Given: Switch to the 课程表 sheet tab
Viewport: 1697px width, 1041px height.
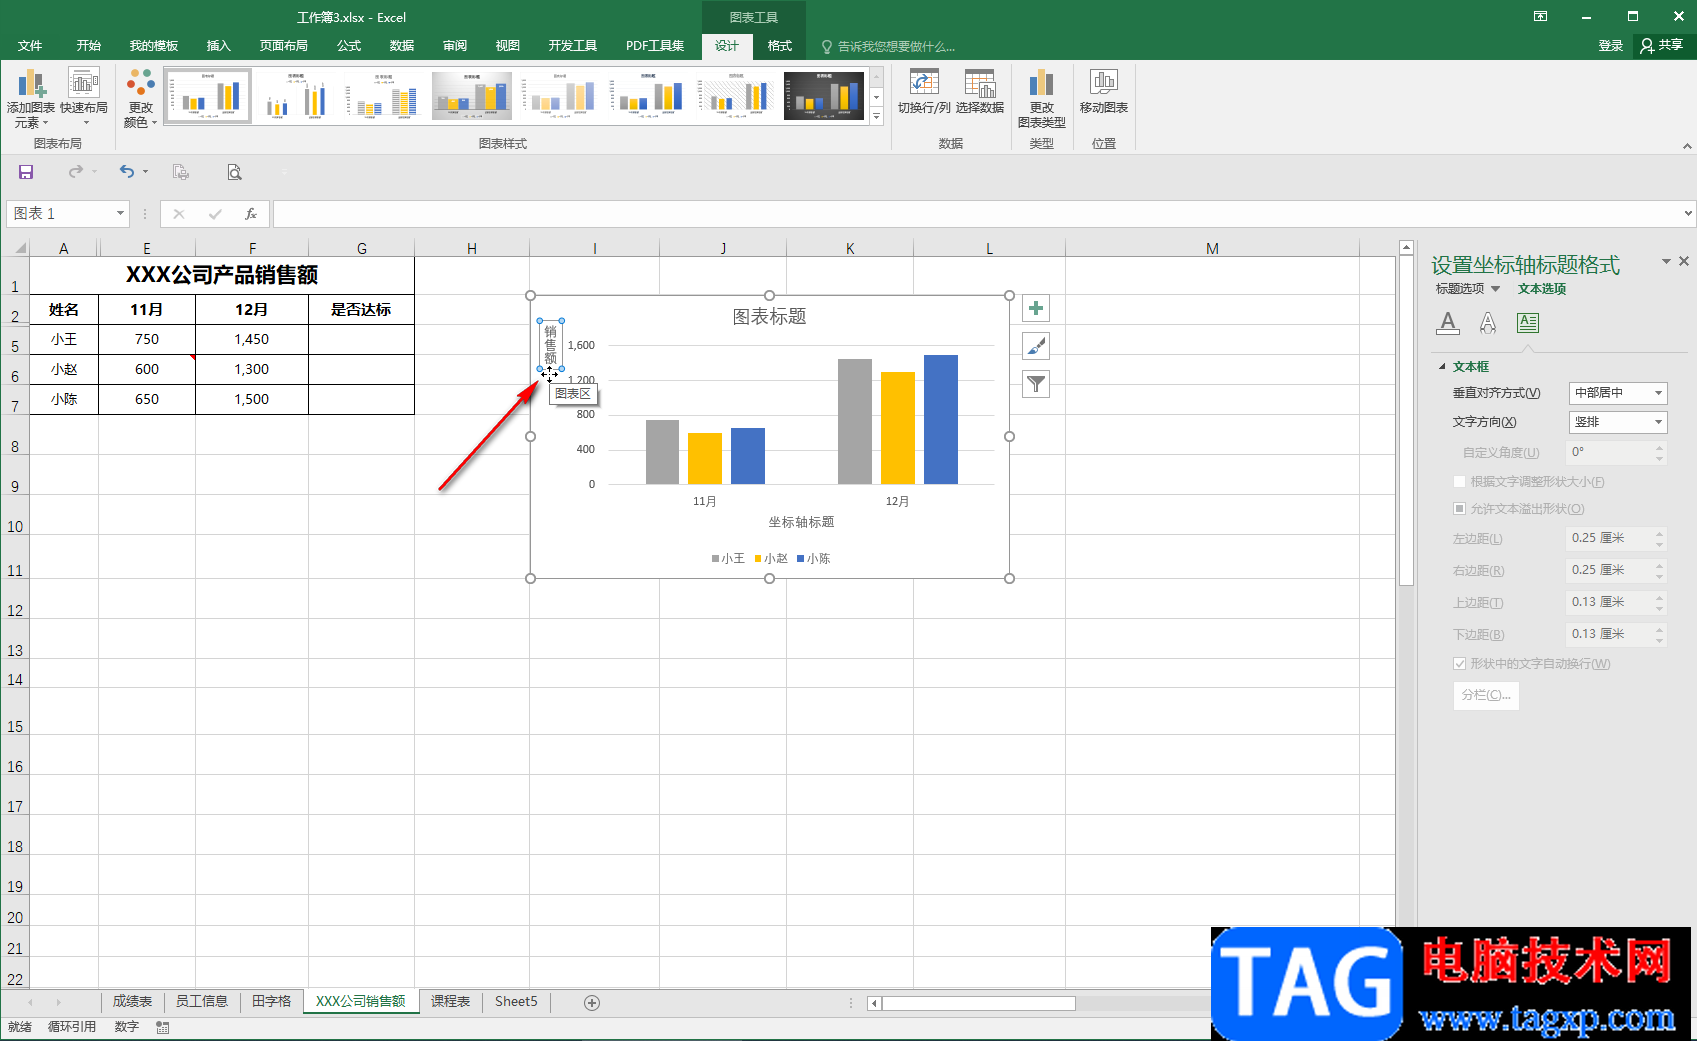Looking at the screenshot, I should [x=450, y=1002].
